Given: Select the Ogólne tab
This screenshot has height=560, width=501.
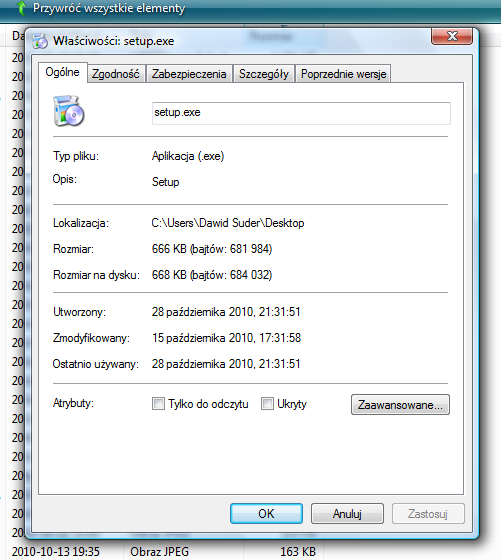Looking at the screenshot, I should click(62, 72).
